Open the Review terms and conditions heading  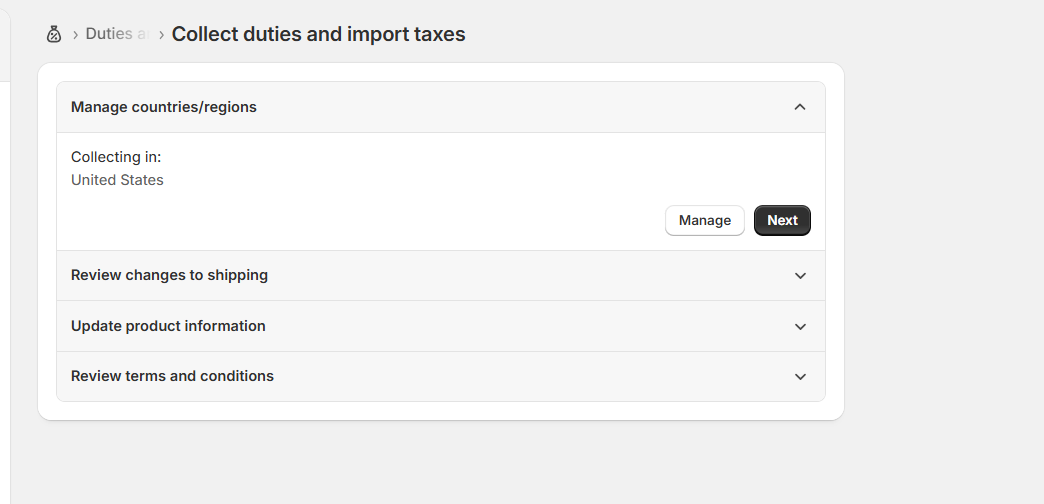[x=172, y=376]
